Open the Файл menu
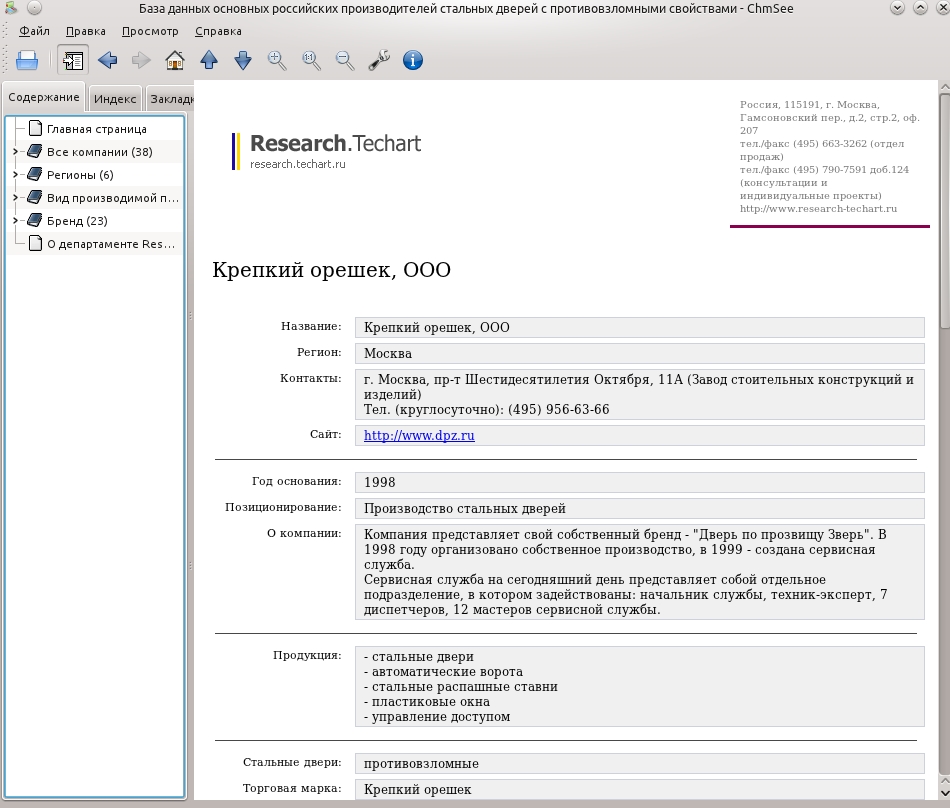 [35, 31]
